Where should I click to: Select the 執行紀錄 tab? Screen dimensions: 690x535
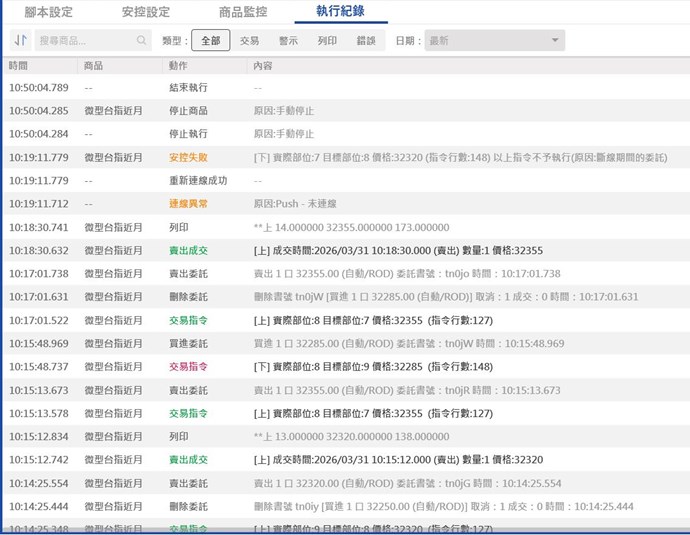coord(339,12)
